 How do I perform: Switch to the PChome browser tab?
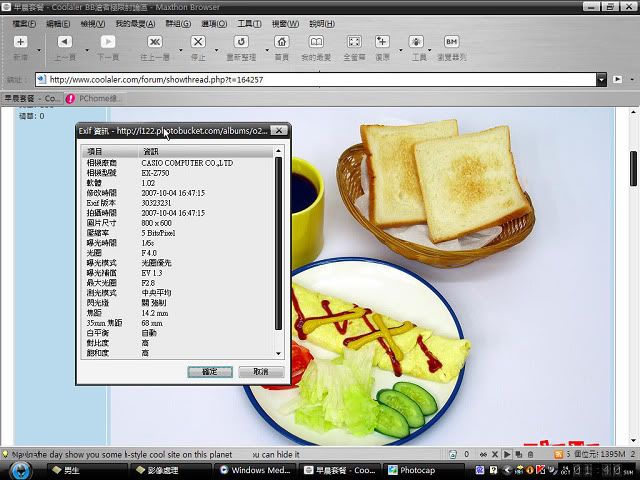[96, 98]
